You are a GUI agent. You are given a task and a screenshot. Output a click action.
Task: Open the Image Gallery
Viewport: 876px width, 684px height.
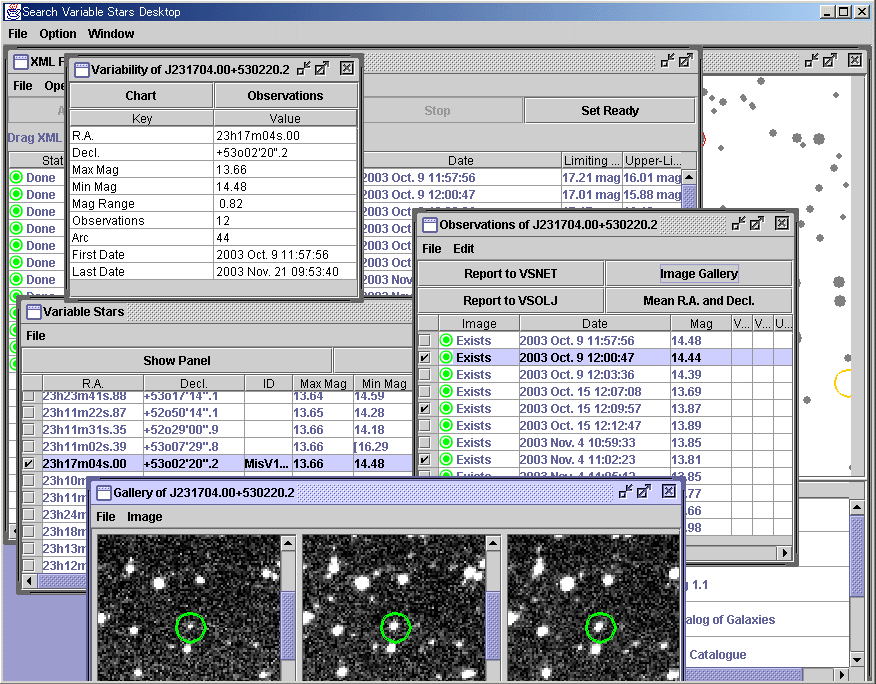pos(699,274)
